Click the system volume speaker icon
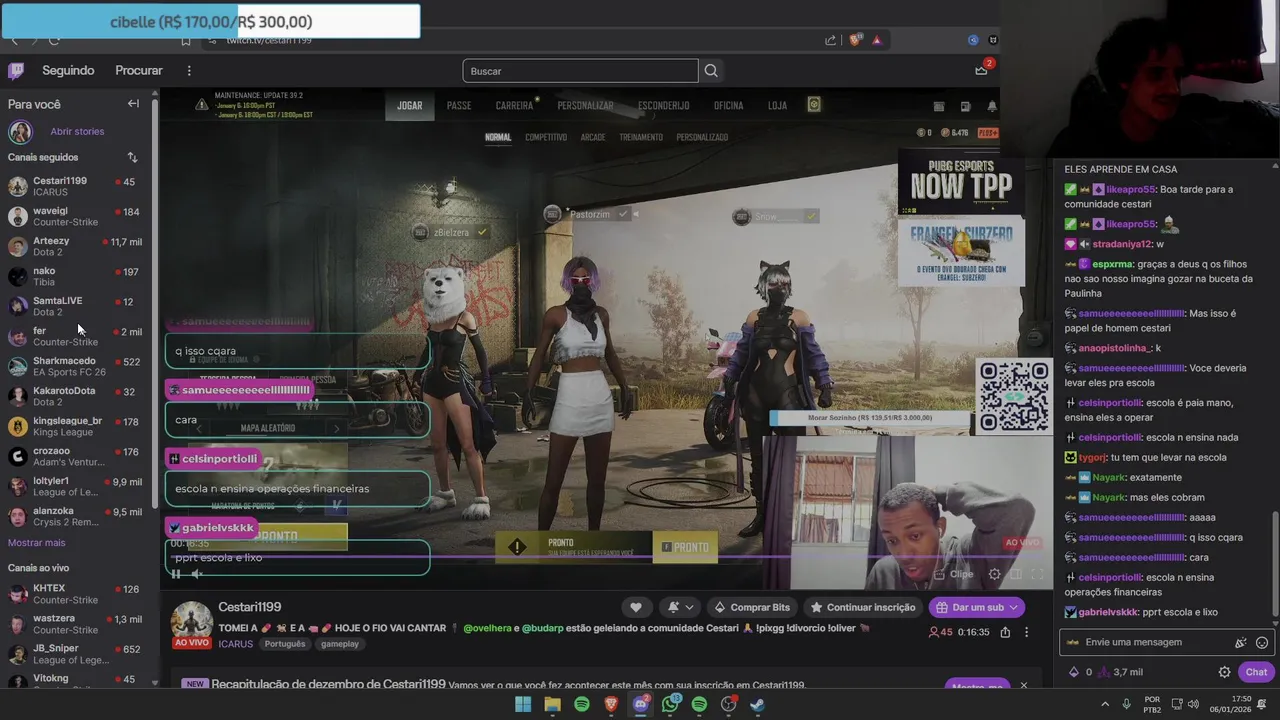Viewport: 1280px width, 720px height. pos(1194,704)
